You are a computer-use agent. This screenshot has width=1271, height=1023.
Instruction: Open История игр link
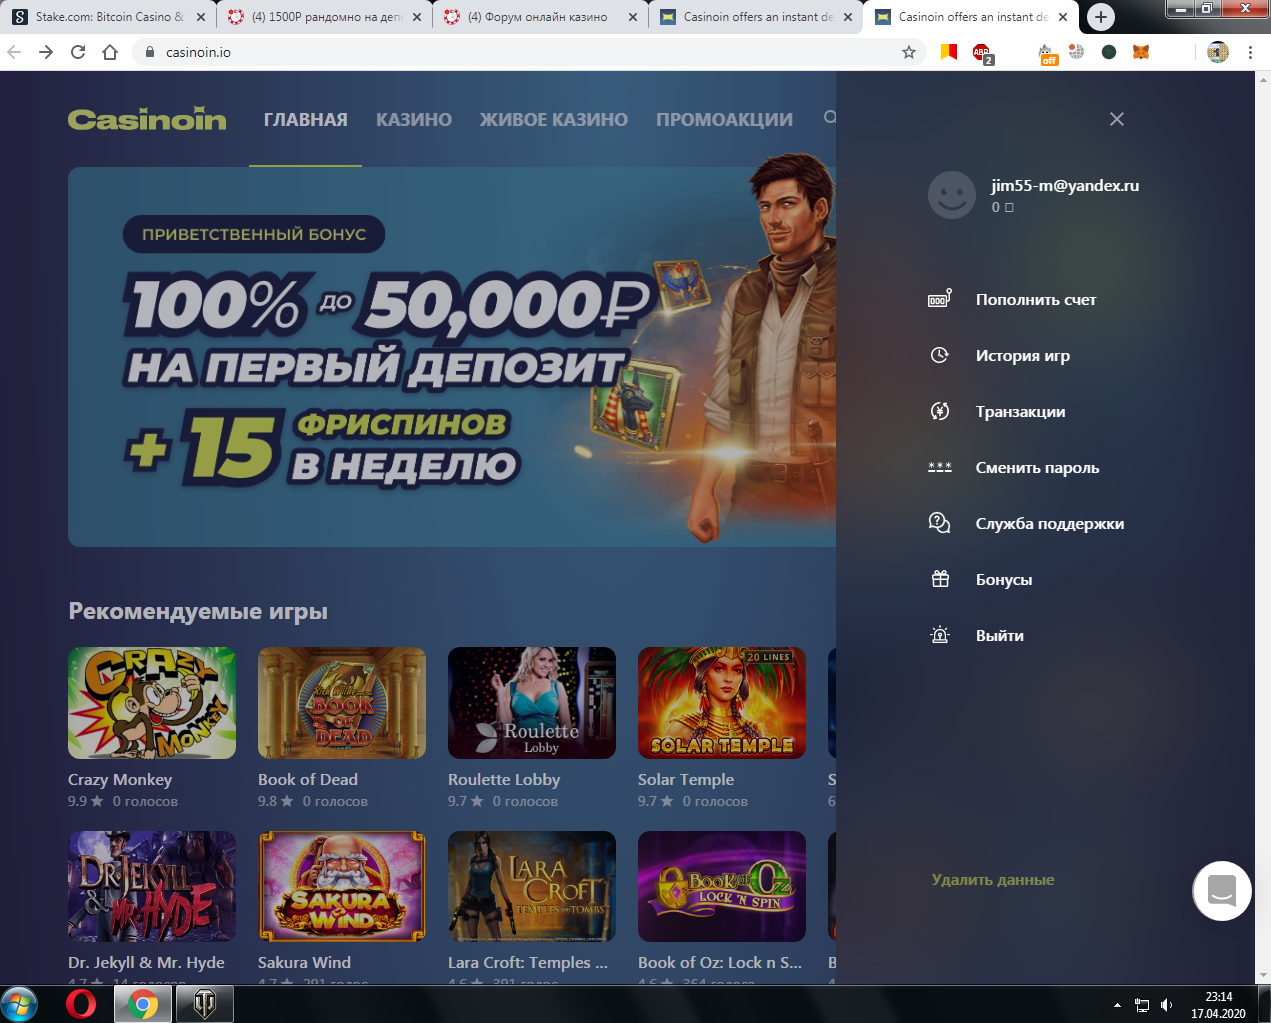point(1023,355)
